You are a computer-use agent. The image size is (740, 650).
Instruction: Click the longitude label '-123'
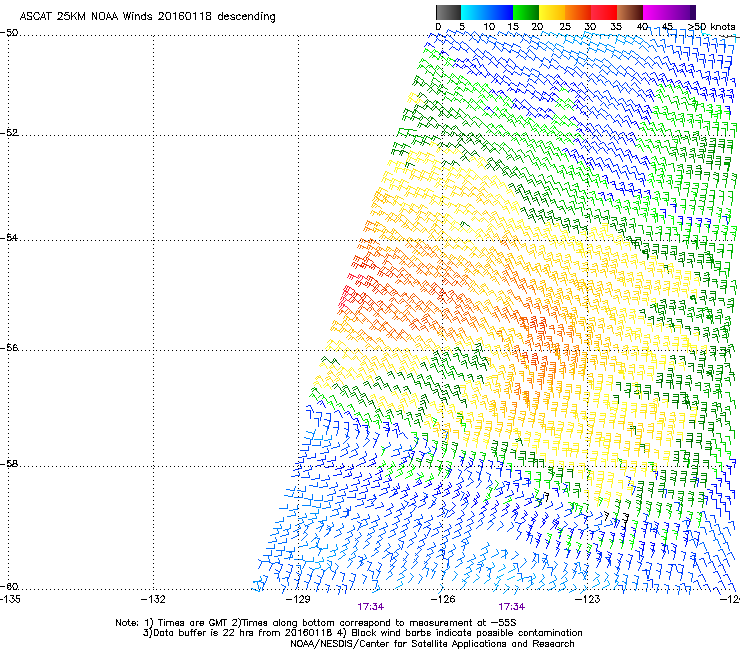click(588, 599)
